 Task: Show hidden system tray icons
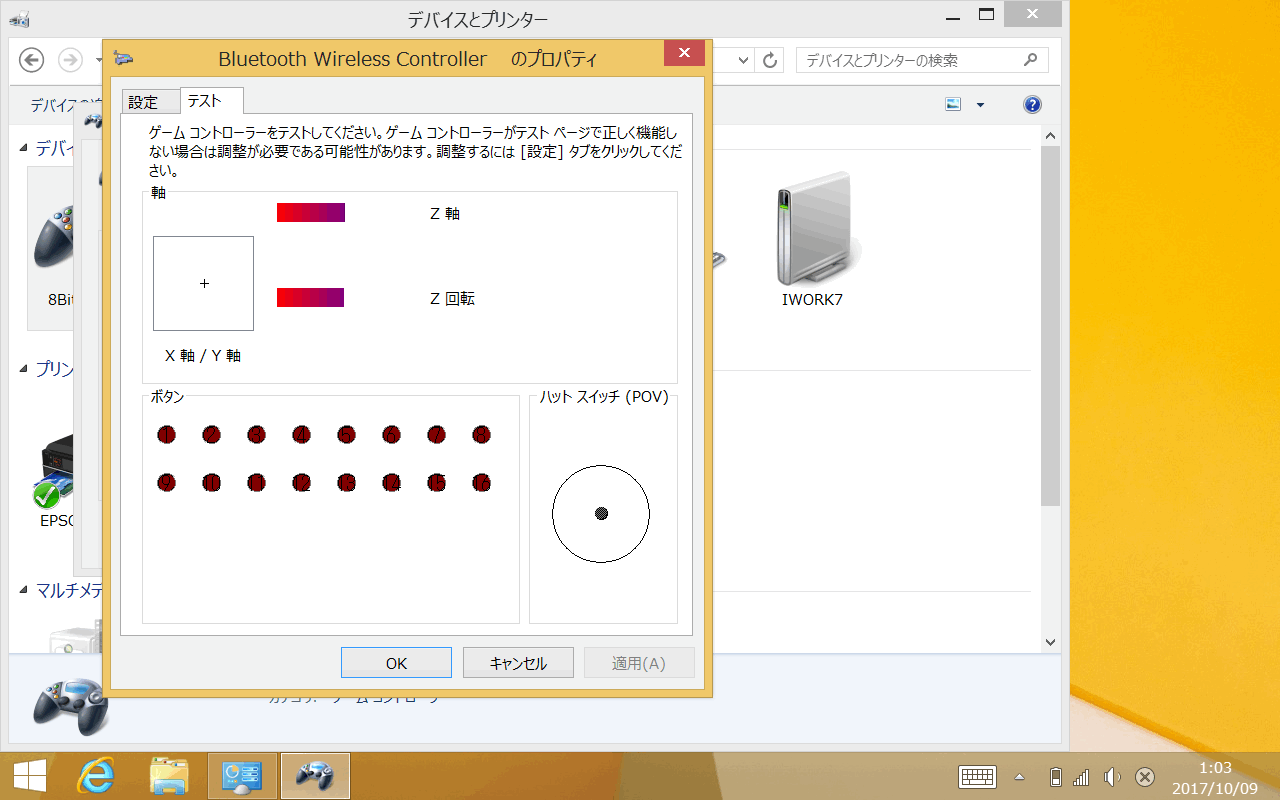[1019, 777]
